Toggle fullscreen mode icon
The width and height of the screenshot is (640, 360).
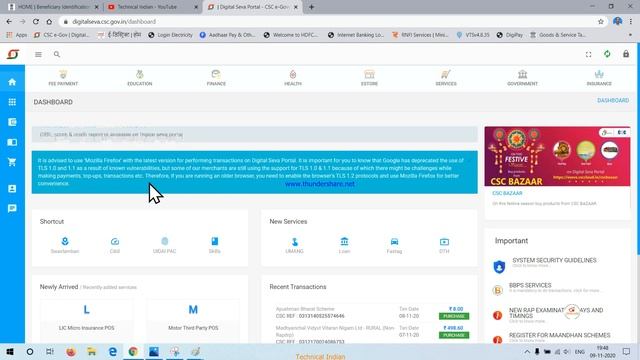click(x=589, y=54)
